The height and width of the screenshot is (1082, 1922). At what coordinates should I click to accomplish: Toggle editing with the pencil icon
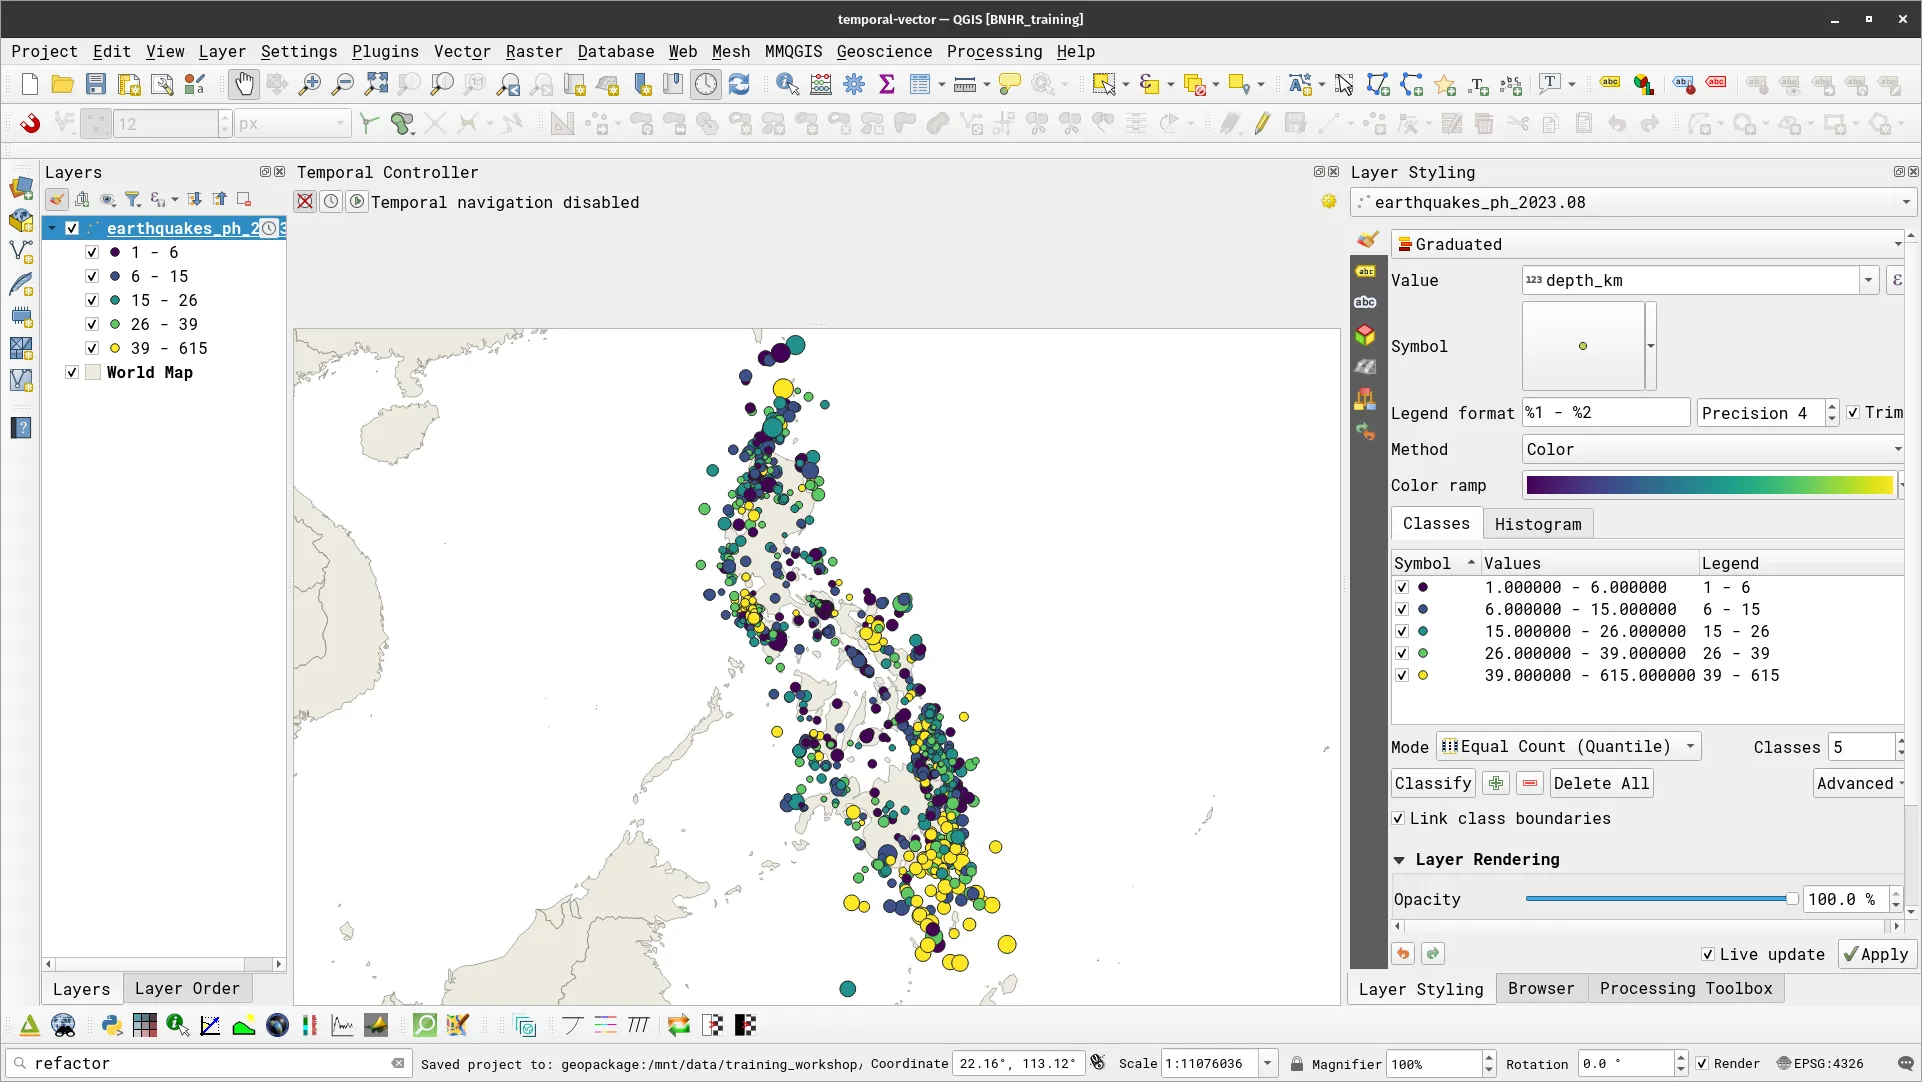(x=1262, y=123)
